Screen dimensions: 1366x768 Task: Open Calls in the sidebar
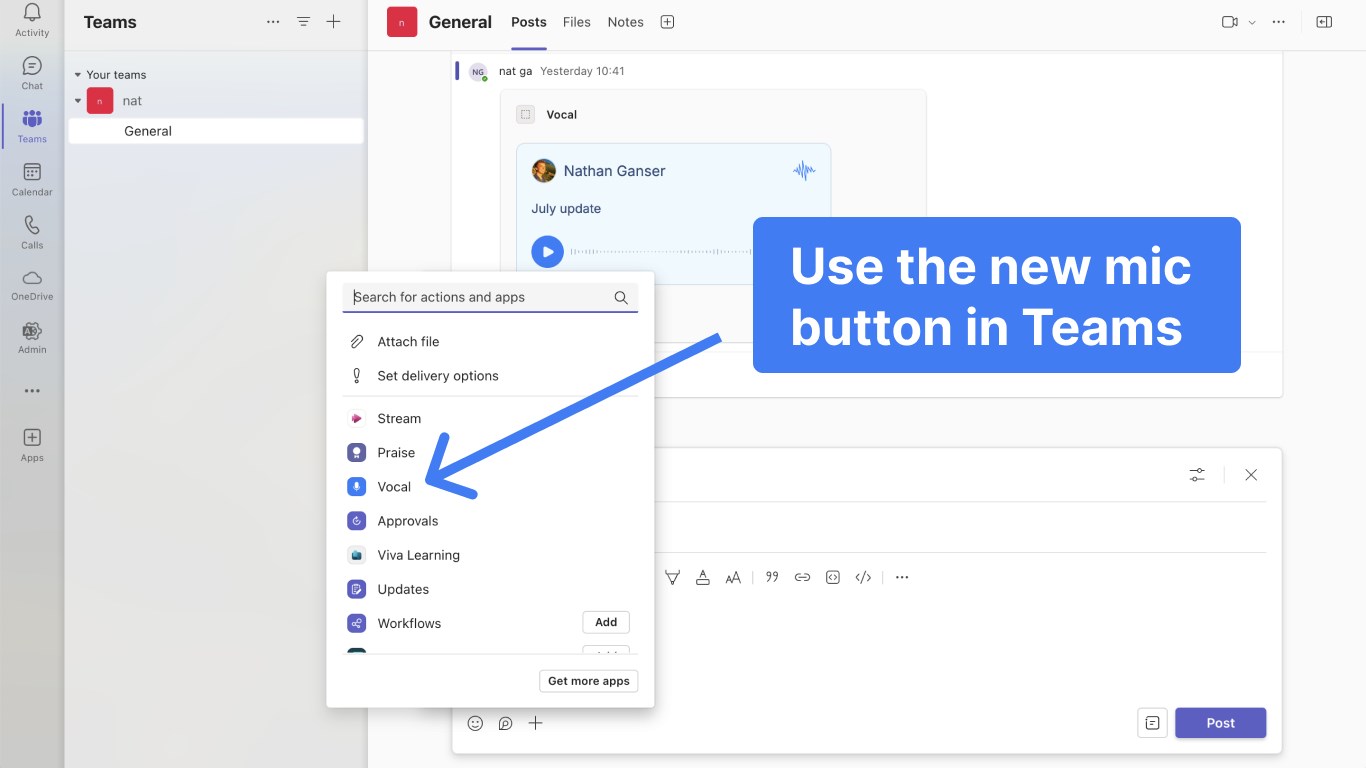click(x=32, y=232)
